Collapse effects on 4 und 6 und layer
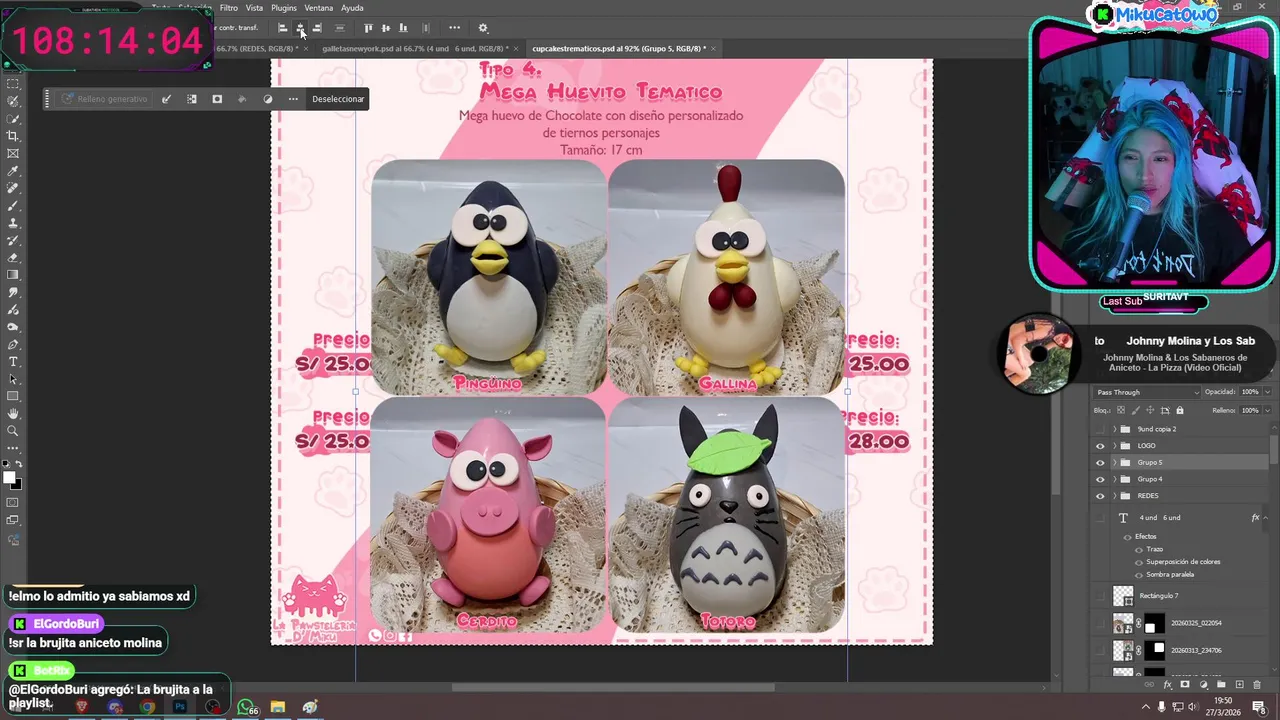 coord(1266,518)
